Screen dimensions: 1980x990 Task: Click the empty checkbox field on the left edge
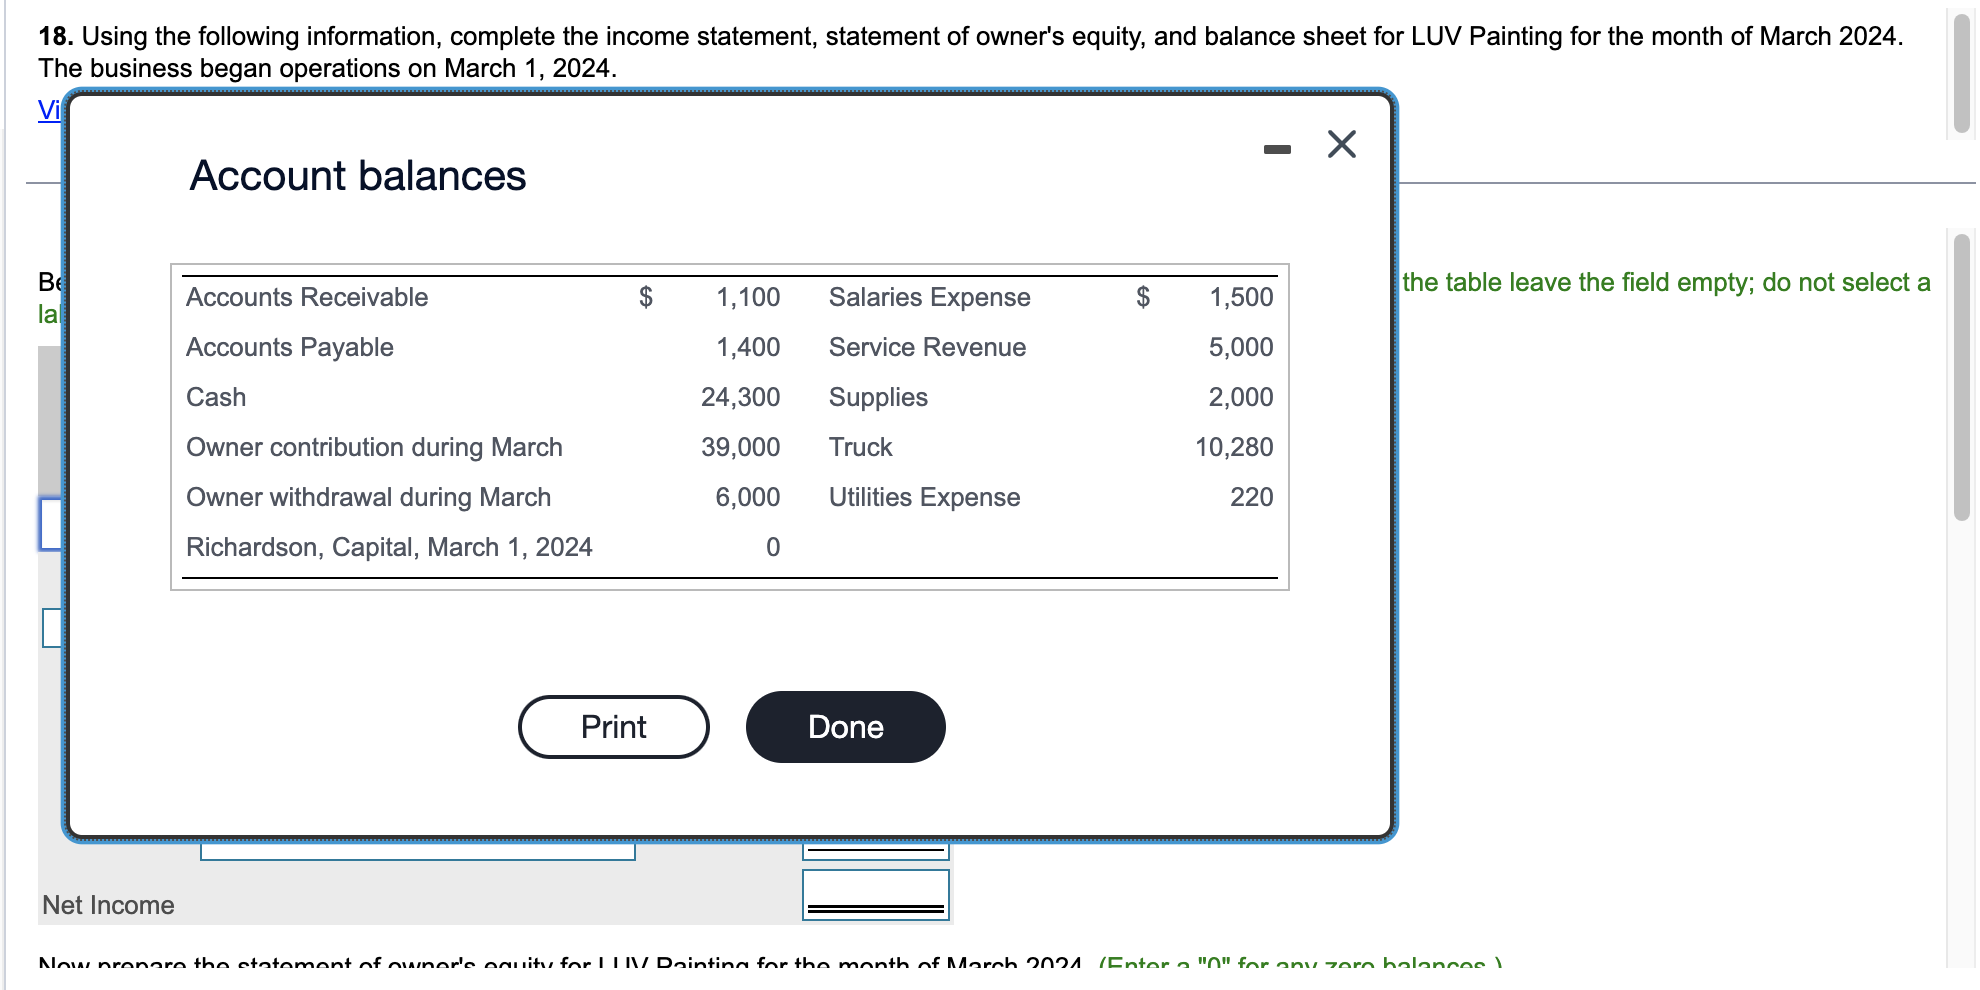(49, 628)
